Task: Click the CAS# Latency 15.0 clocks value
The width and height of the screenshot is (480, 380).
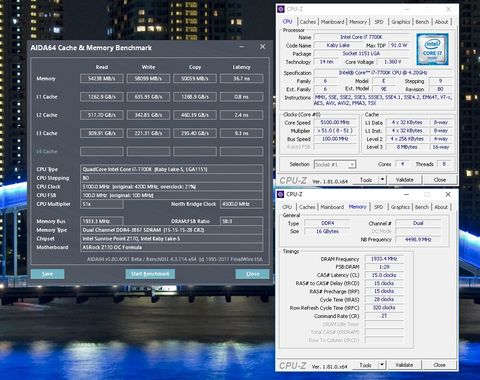Action: click(384, 275)
